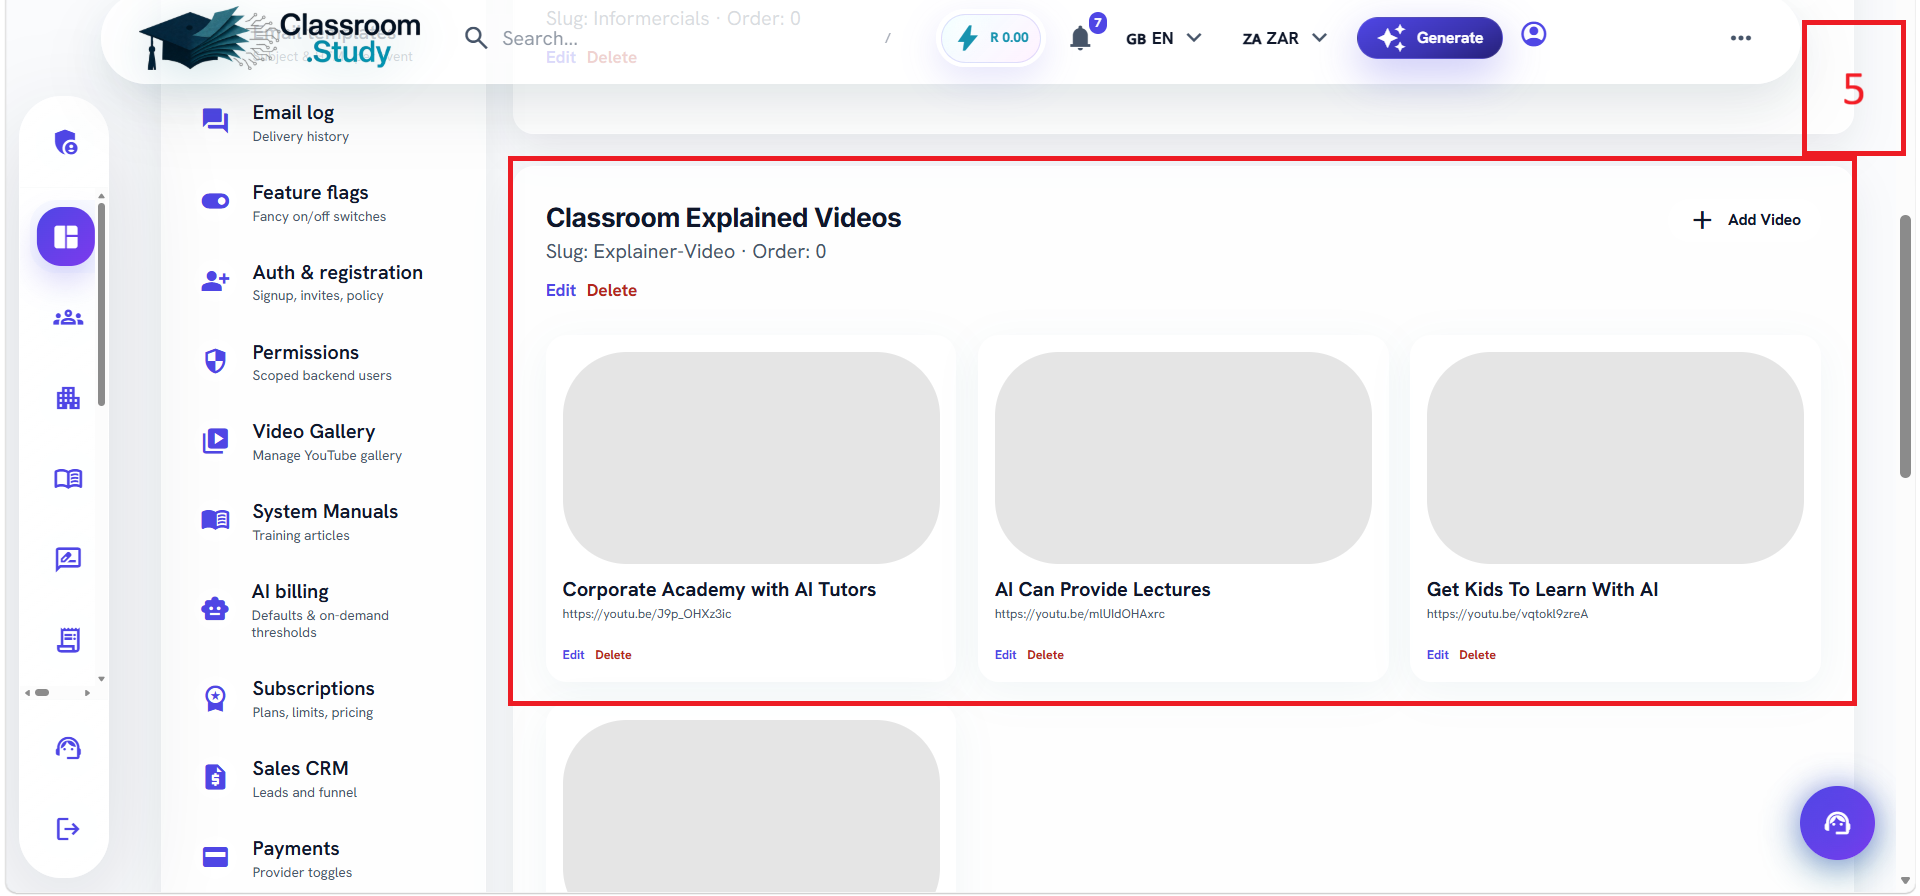The image size is (1920, 896).
Task: Select the dashboard grid icon in left rail
Action: tap(66, 237)
